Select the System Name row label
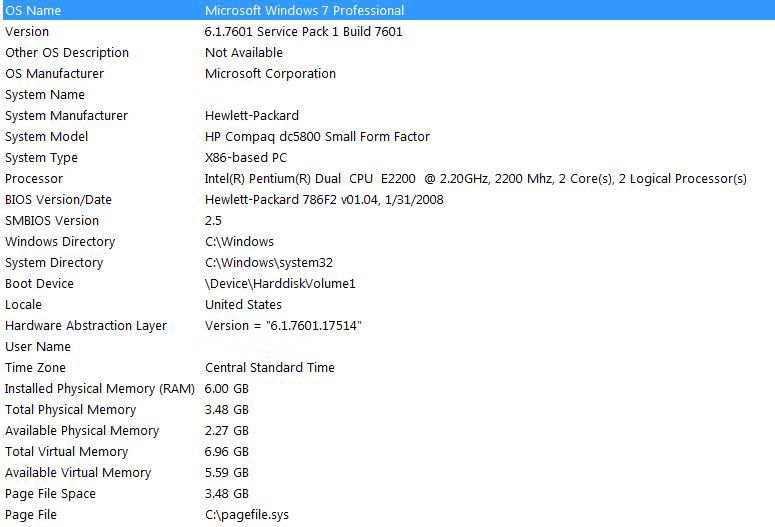The height and width of the screenshot is (527, 775). (45, 94)
